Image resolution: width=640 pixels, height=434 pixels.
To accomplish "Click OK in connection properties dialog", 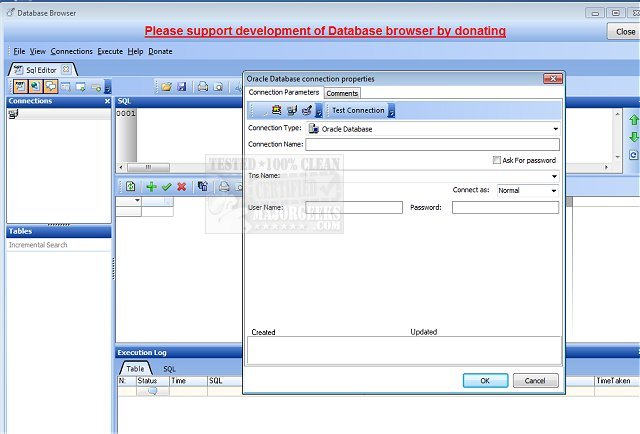I will tap(485, 381).
